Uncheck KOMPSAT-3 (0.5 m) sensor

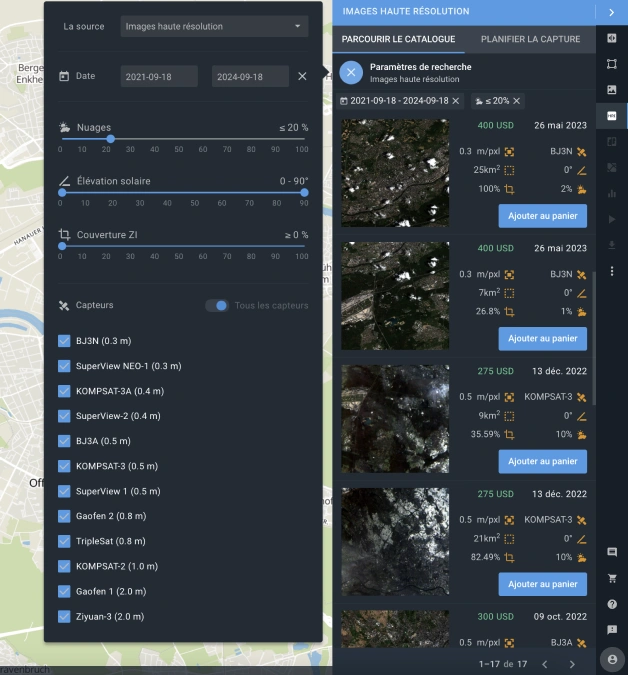(x=64, y=466)
